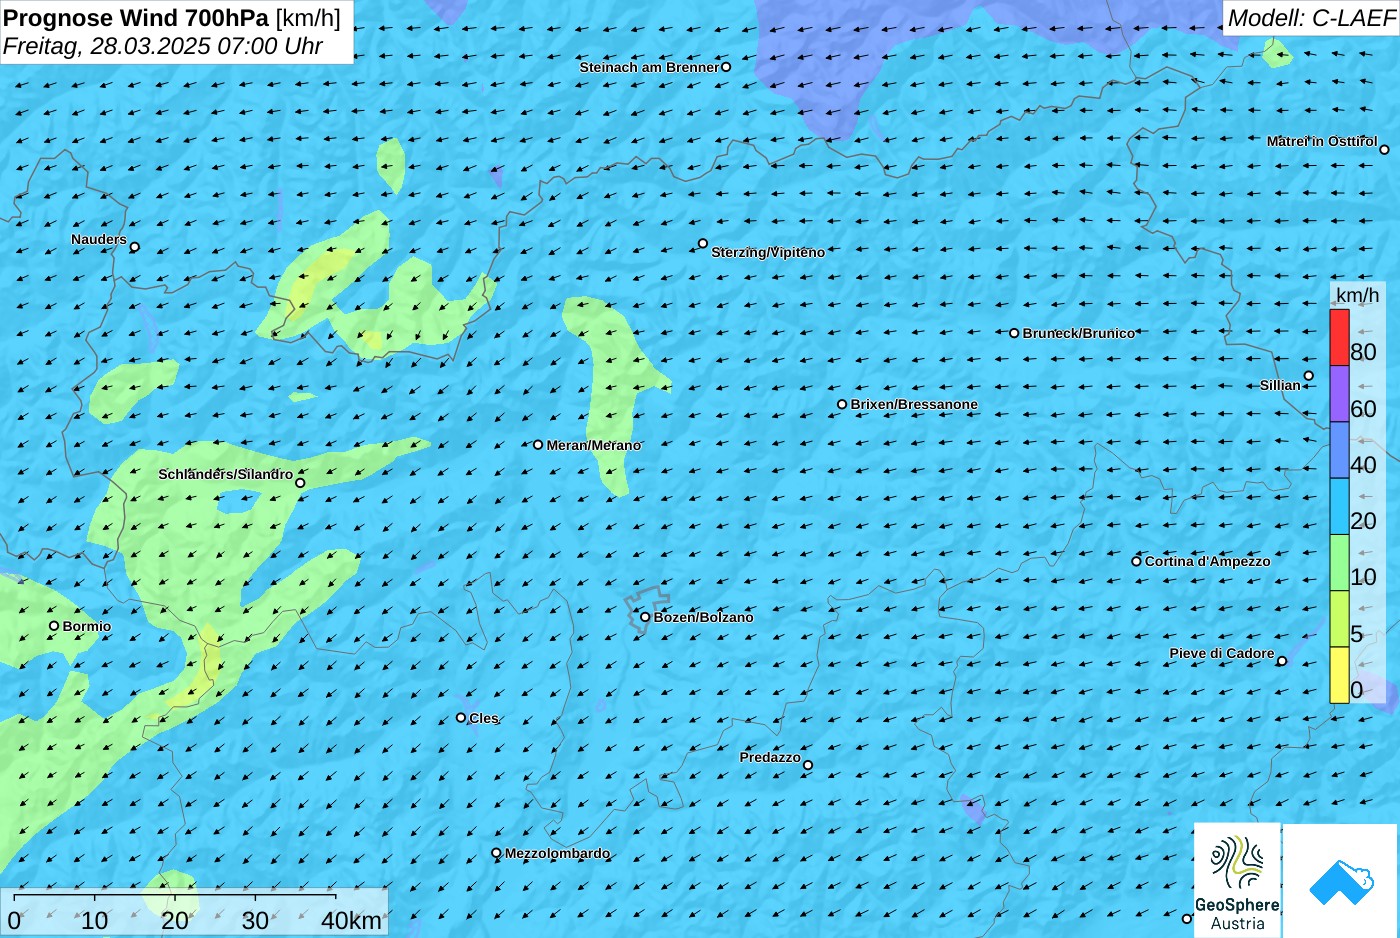Click the 'Sterzing/Vipiteno' label text

(768, 252)
